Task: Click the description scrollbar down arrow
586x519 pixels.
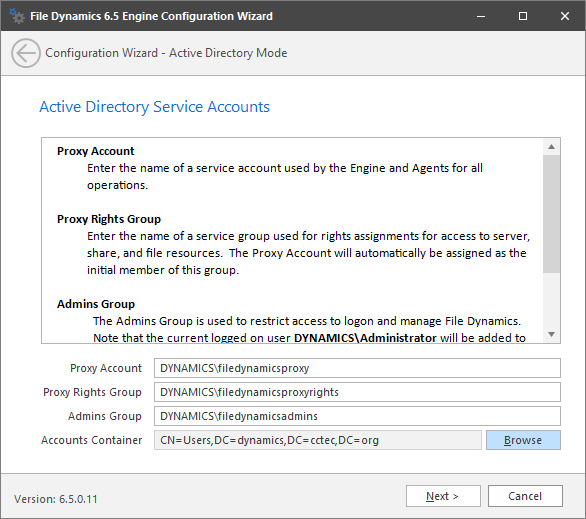Action: pyautogui.click(x=551, y=334)
